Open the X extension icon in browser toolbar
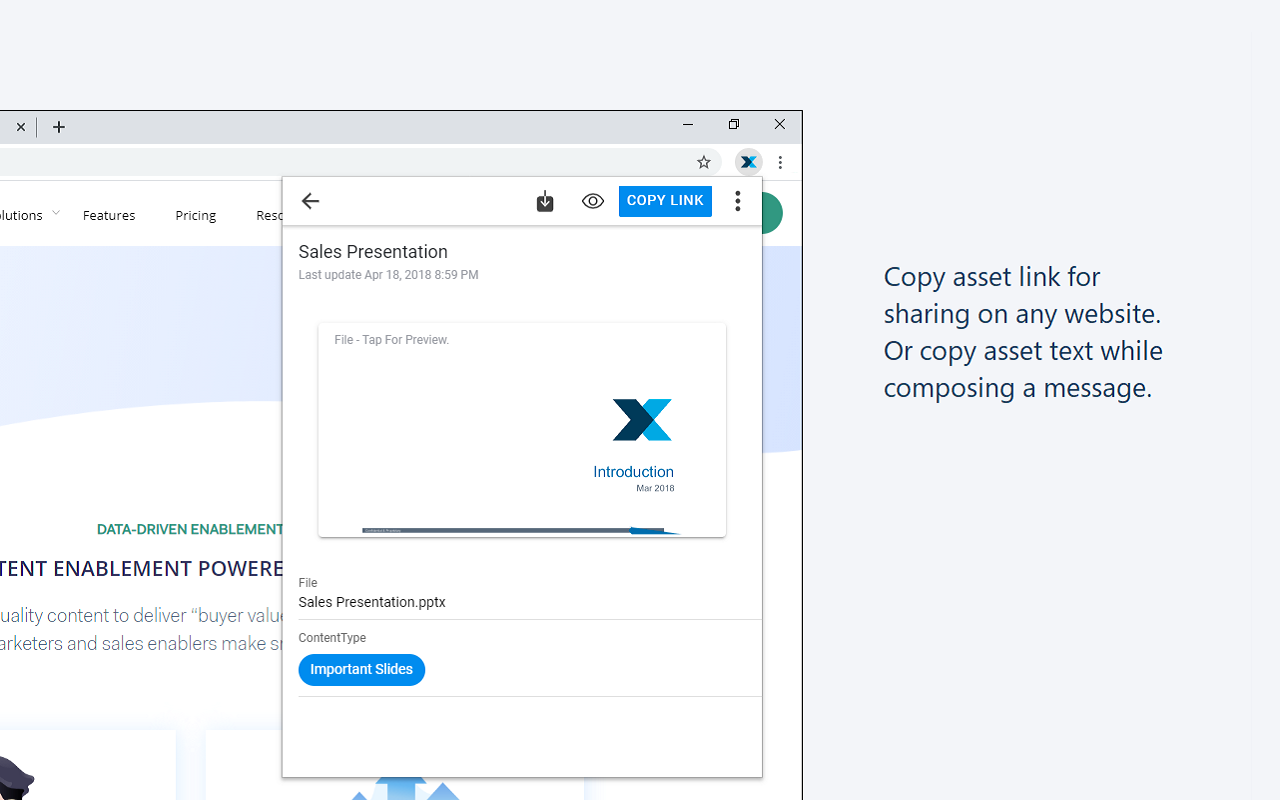This screenshot has width=1280, height=800. (x=749, y=162)
